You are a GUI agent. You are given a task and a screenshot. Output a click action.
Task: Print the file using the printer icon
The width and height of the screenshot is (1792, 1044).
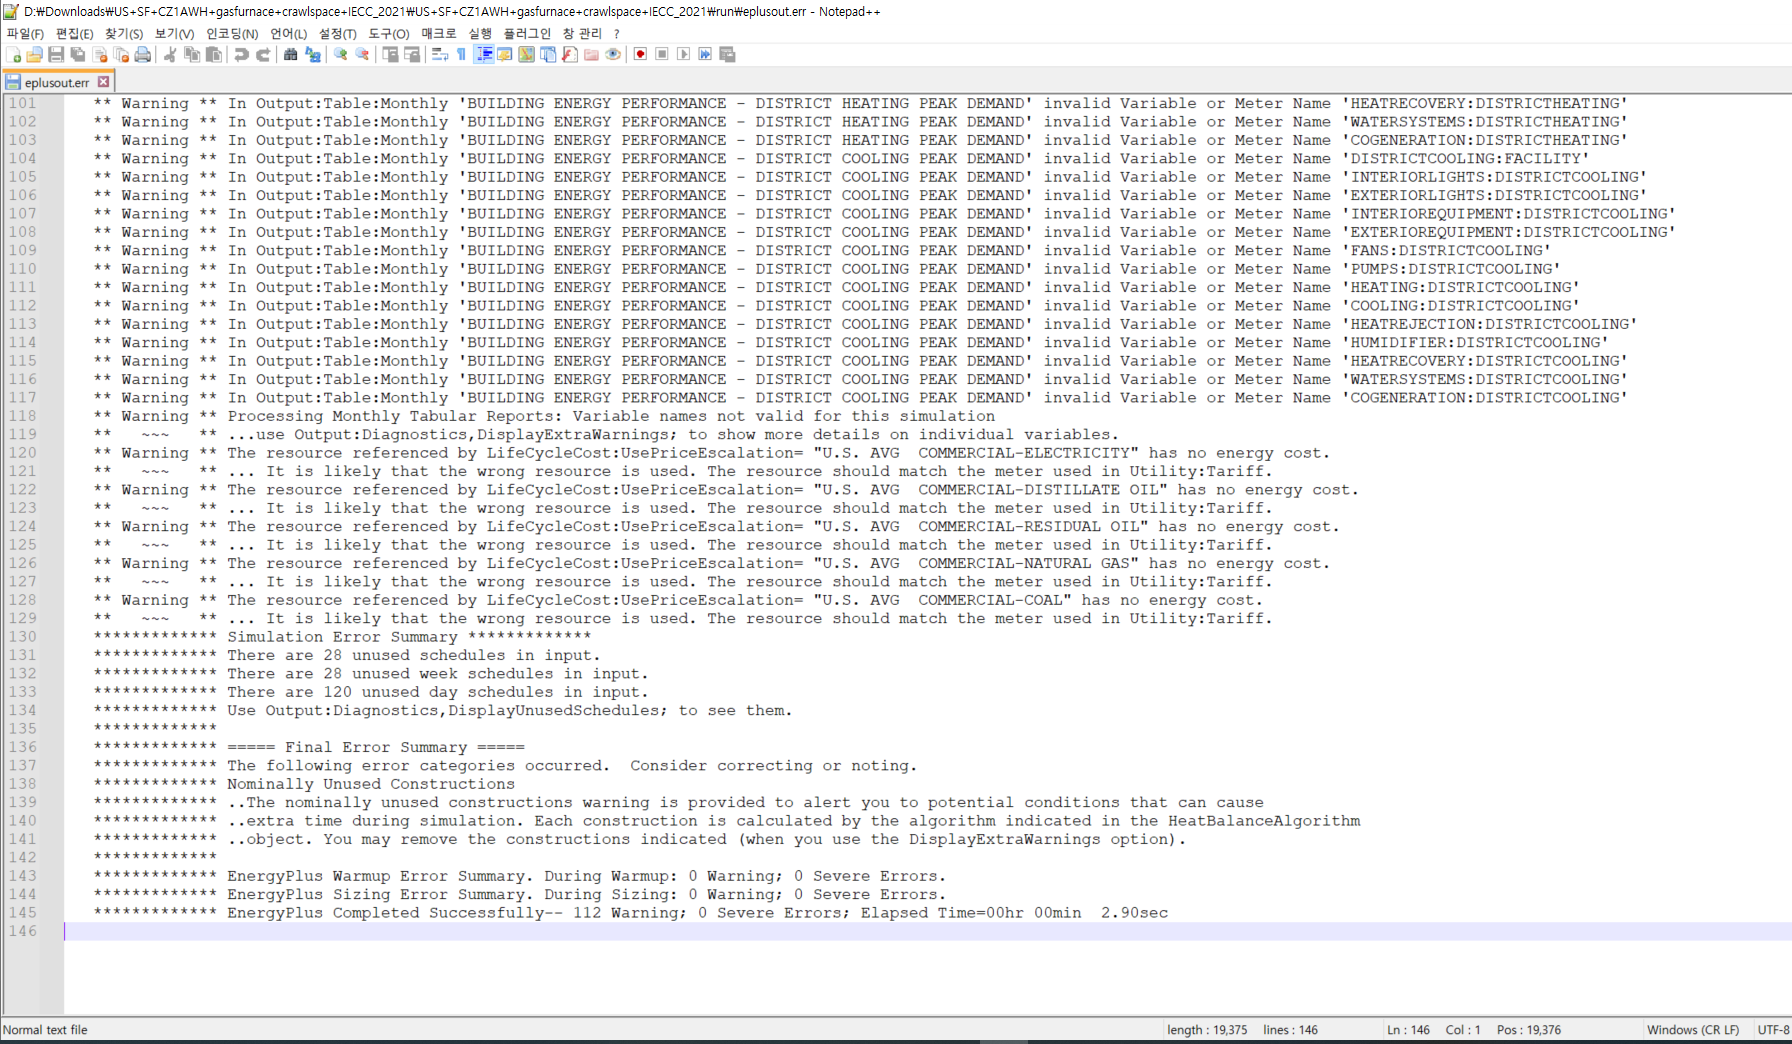[143, 54]
